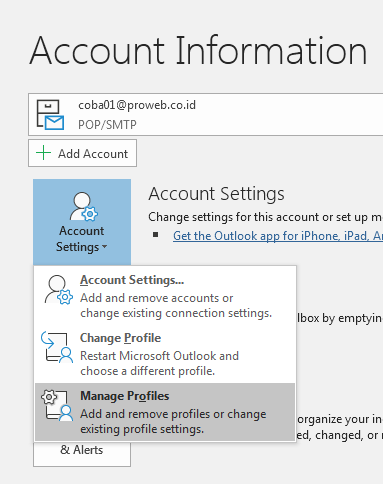The height and width of the screenshot is (484, 383).
Task: Click the Account Settings large button label
Action: [82, 239]
